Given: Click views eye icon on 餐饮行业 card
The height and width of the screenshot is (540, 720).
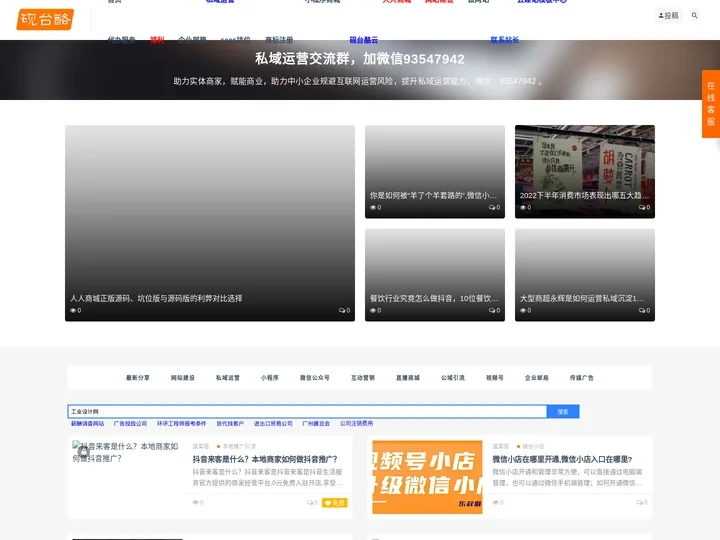Looking at the screenshot, I should click(x=373, y=310).
